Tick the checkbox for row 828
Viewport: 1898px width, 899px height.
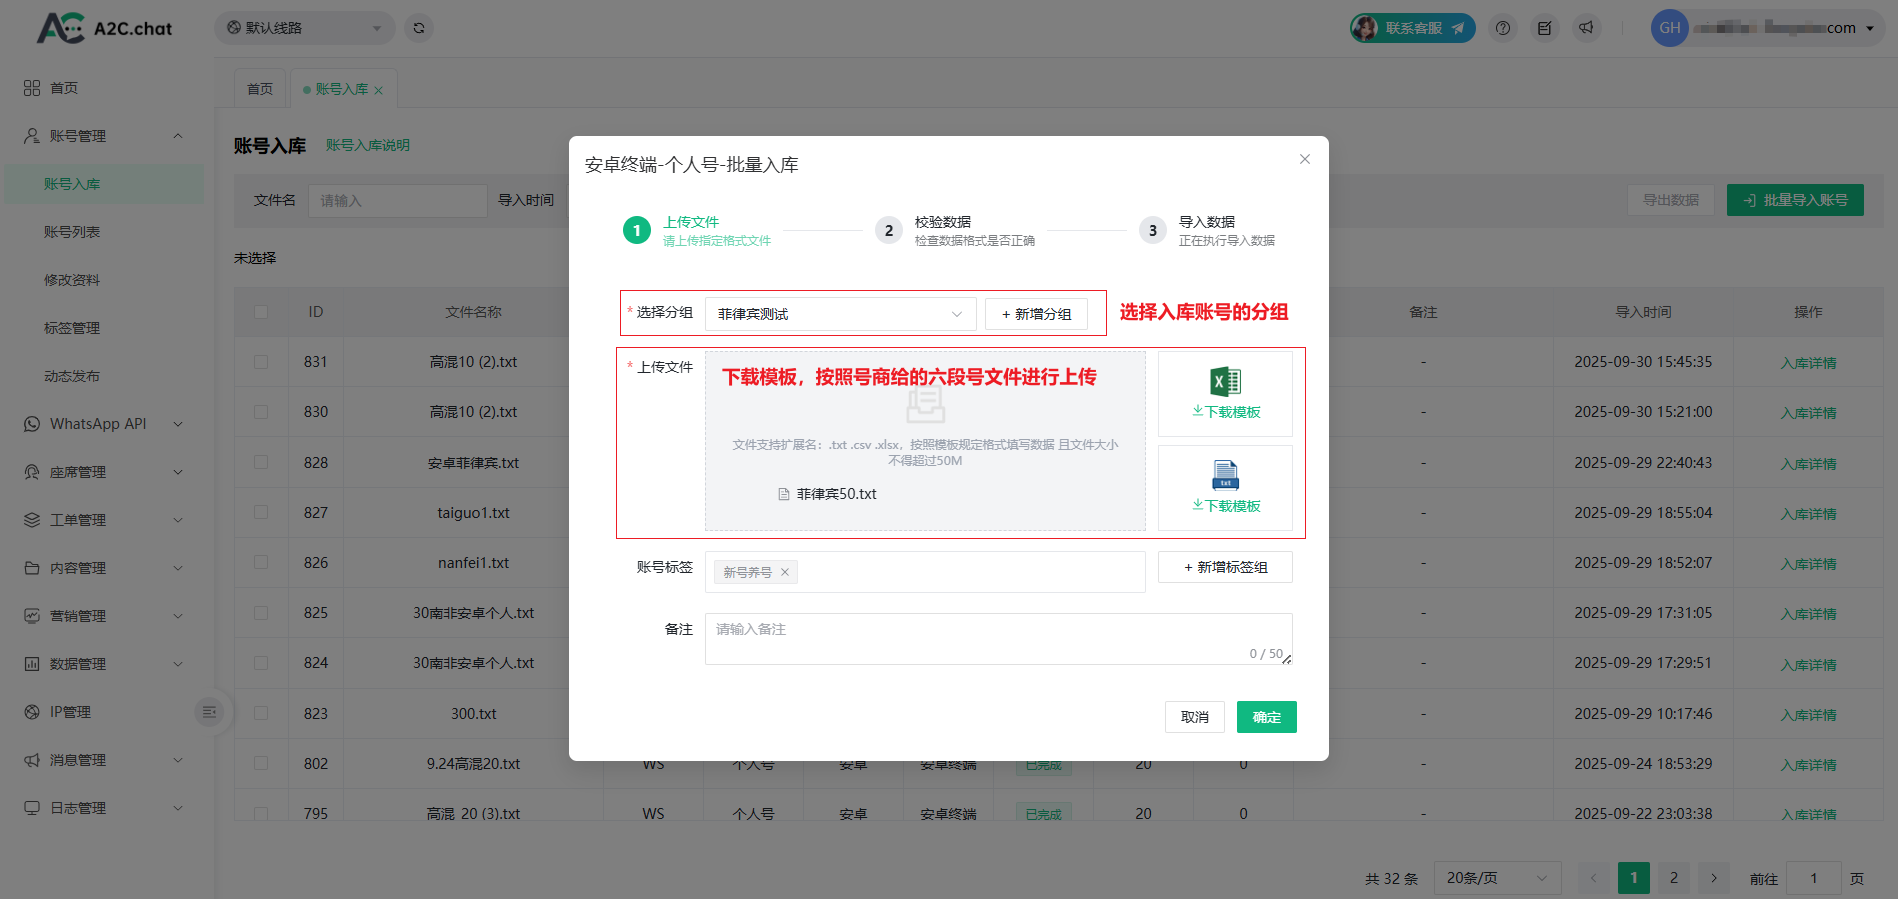[x=261, y=462]
